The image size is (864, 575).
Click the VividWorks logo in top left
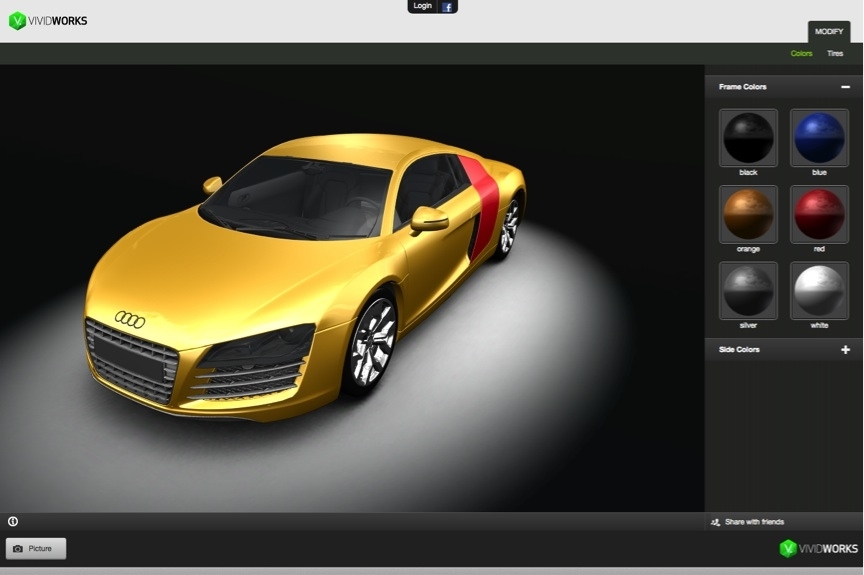tap(48, 20)
